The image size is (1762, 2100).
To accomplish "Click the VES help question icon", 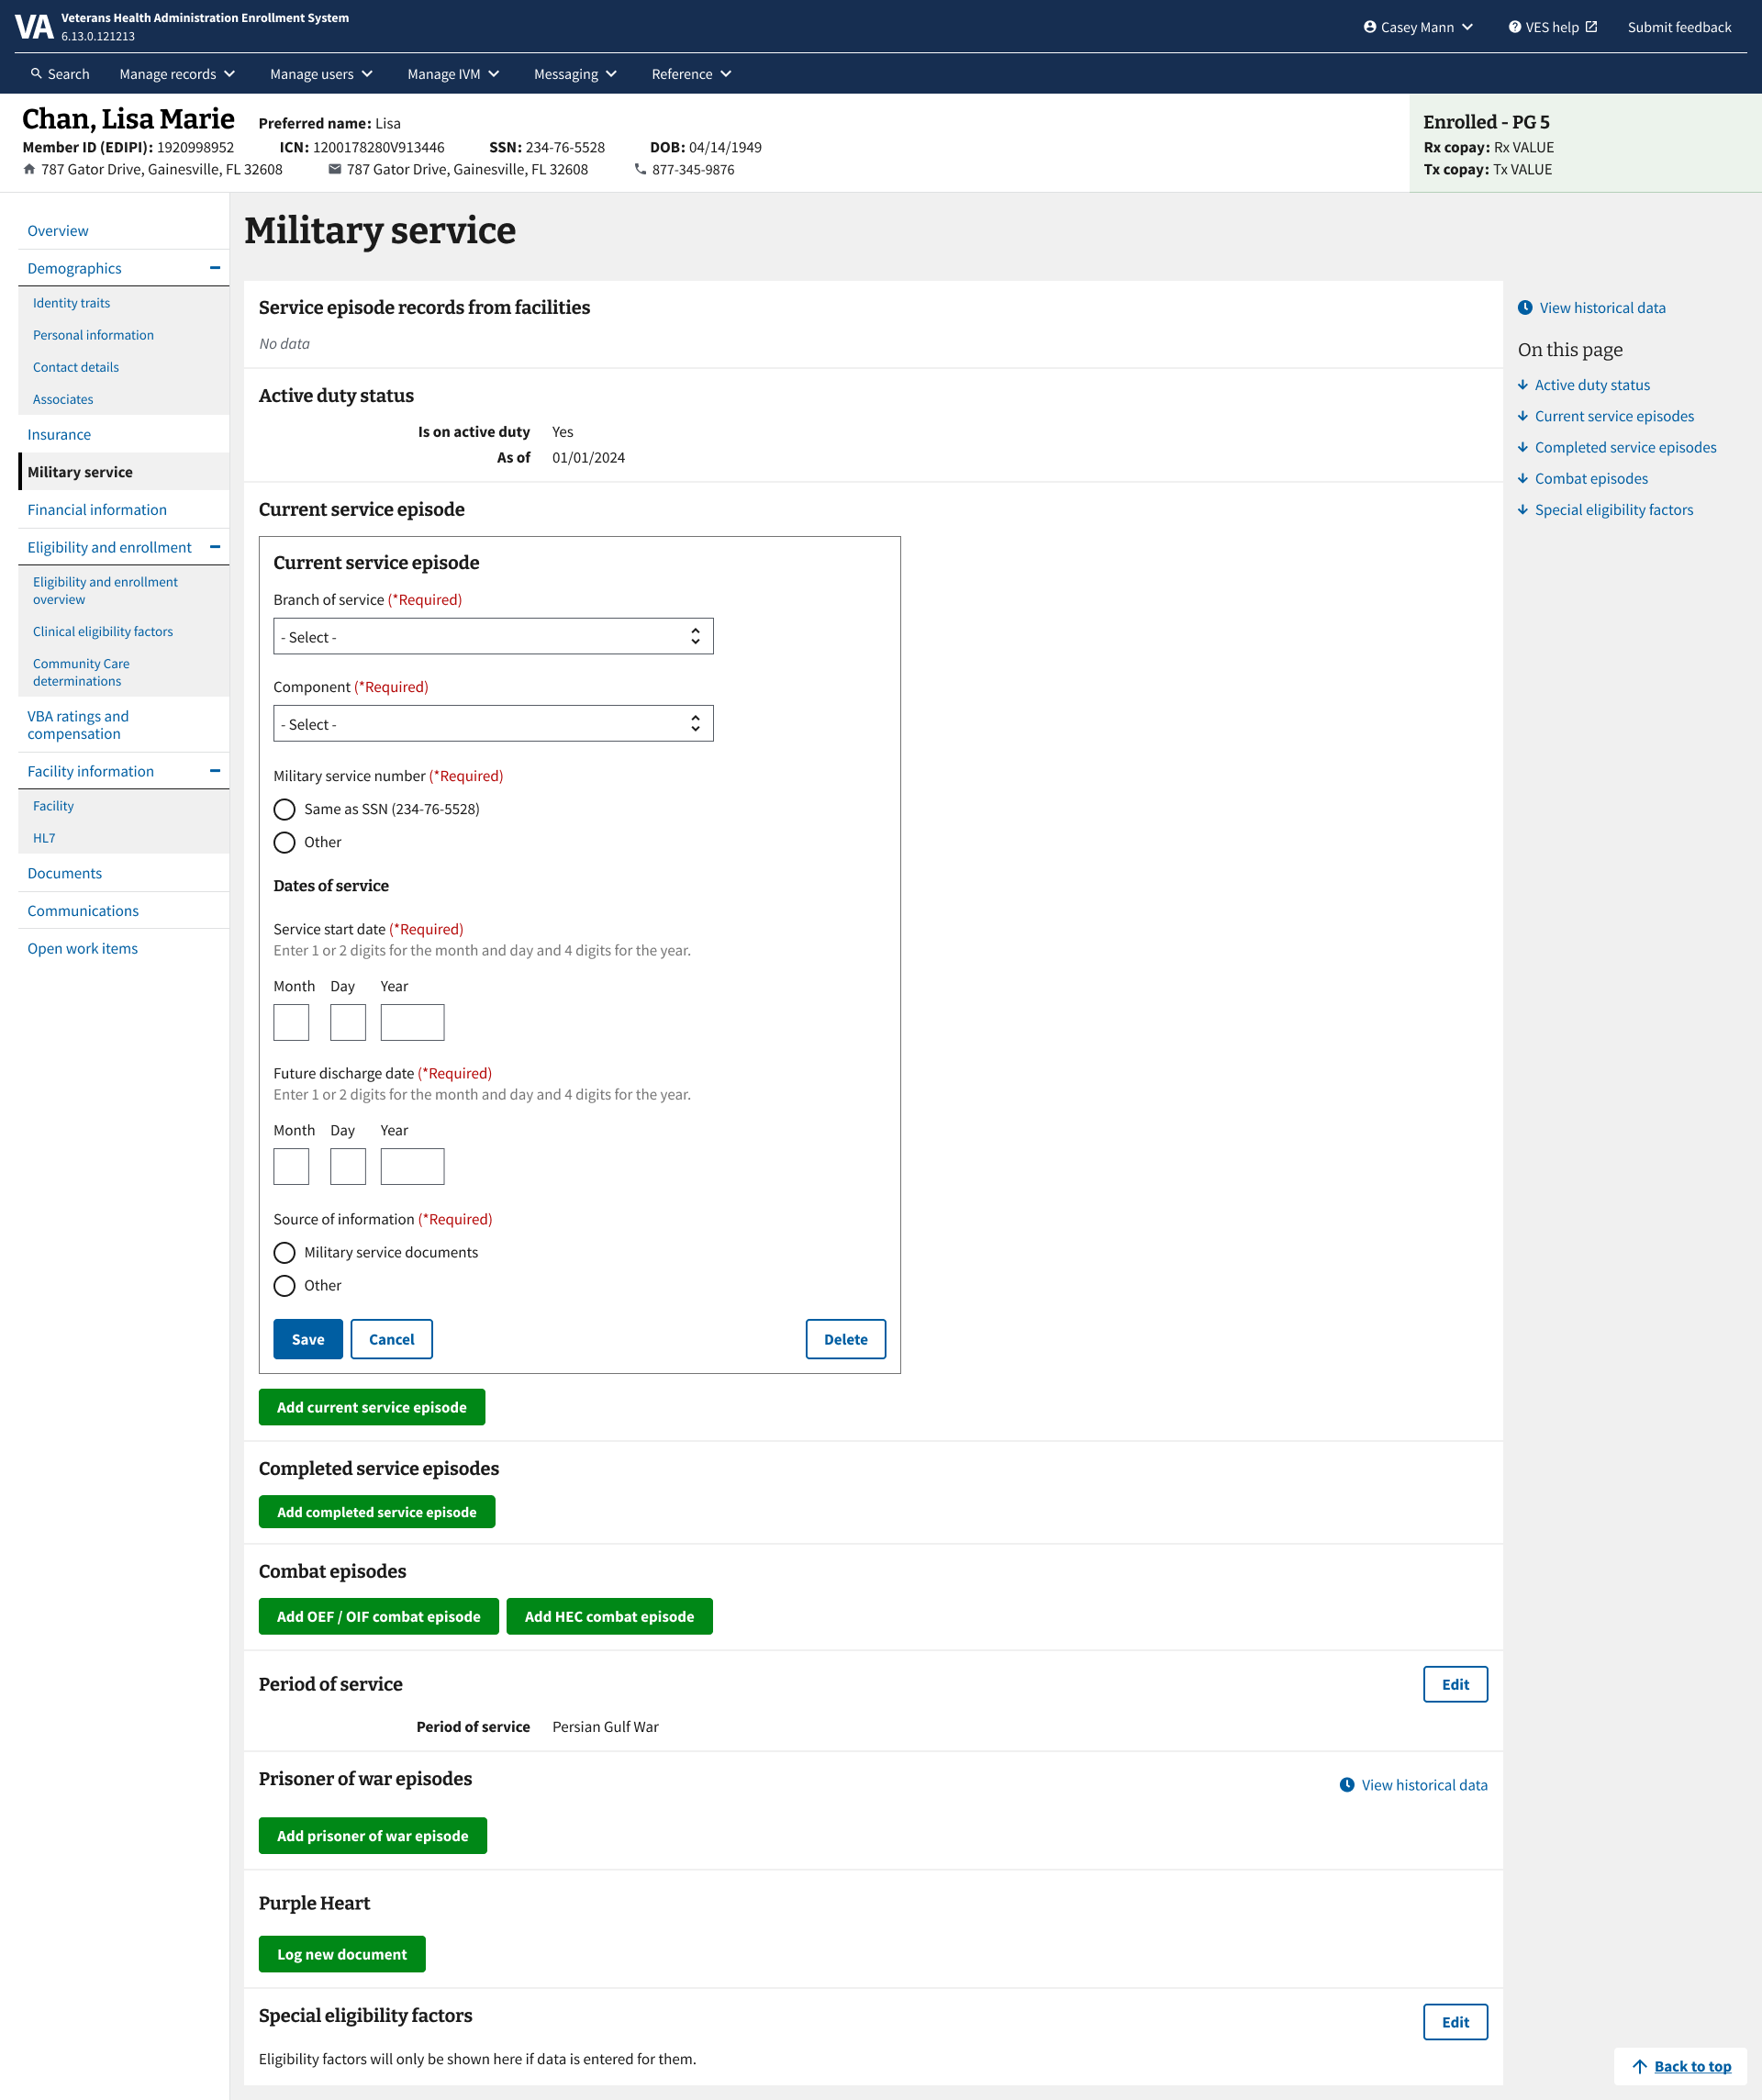I will [x=1514, y=27].
